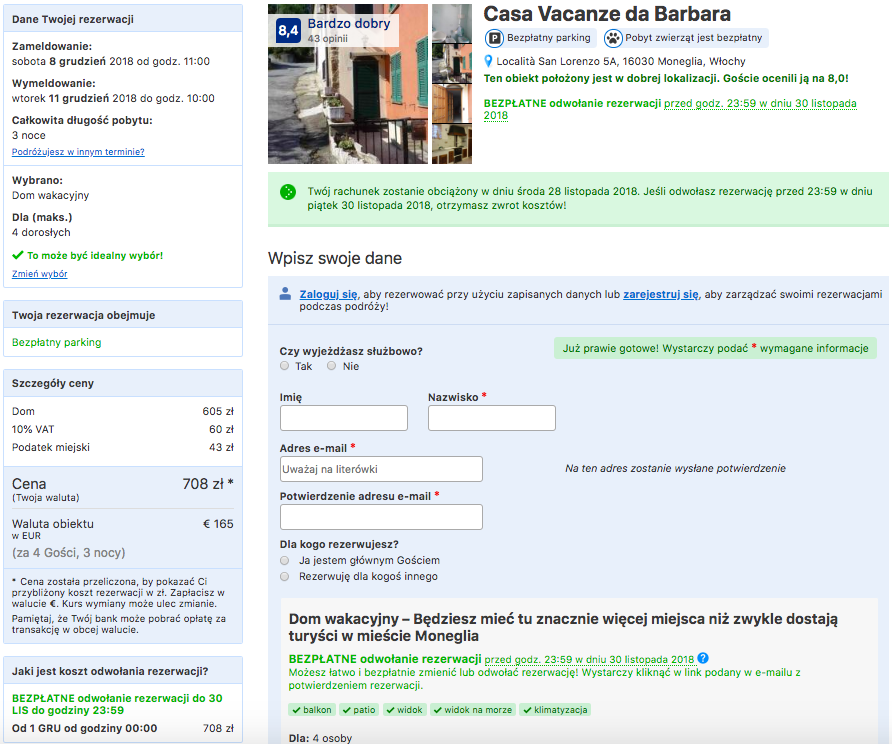The width and height of the screenshot is (892, 744).
Task: Click the patio amenity tag
Action: pos(358,710)
